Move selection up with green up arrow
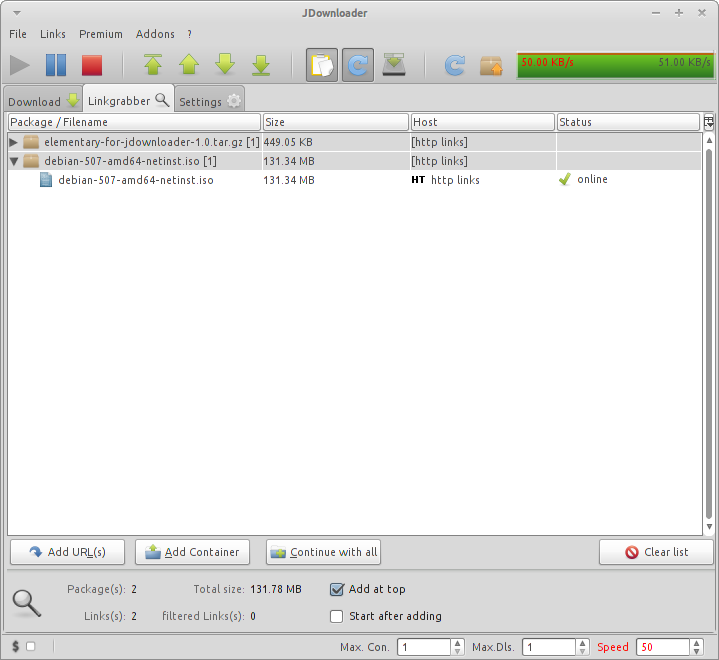This screenshot has height=660, width=719. pyautogui.click(x=189, y=65)
